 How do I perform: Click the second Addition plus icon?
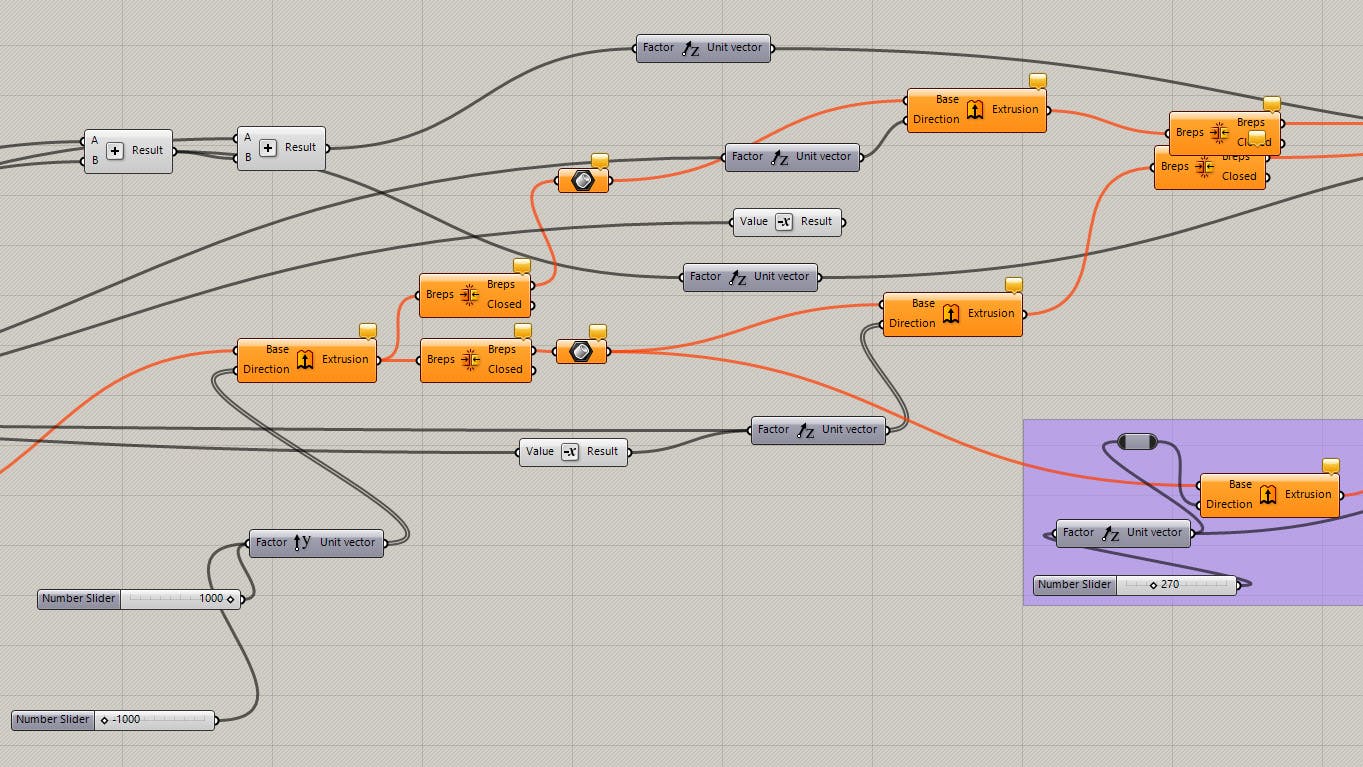coord(268,148)
